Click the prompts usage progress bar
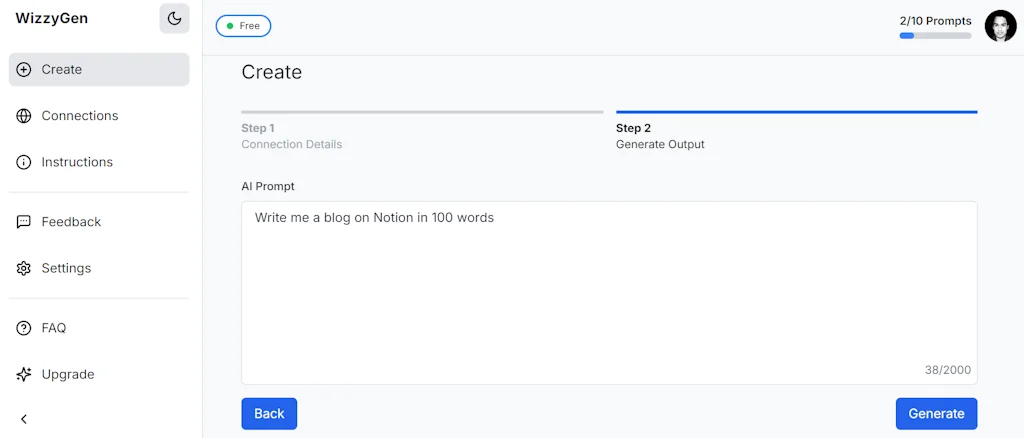 pyautogui.click(x=935, y=36)
